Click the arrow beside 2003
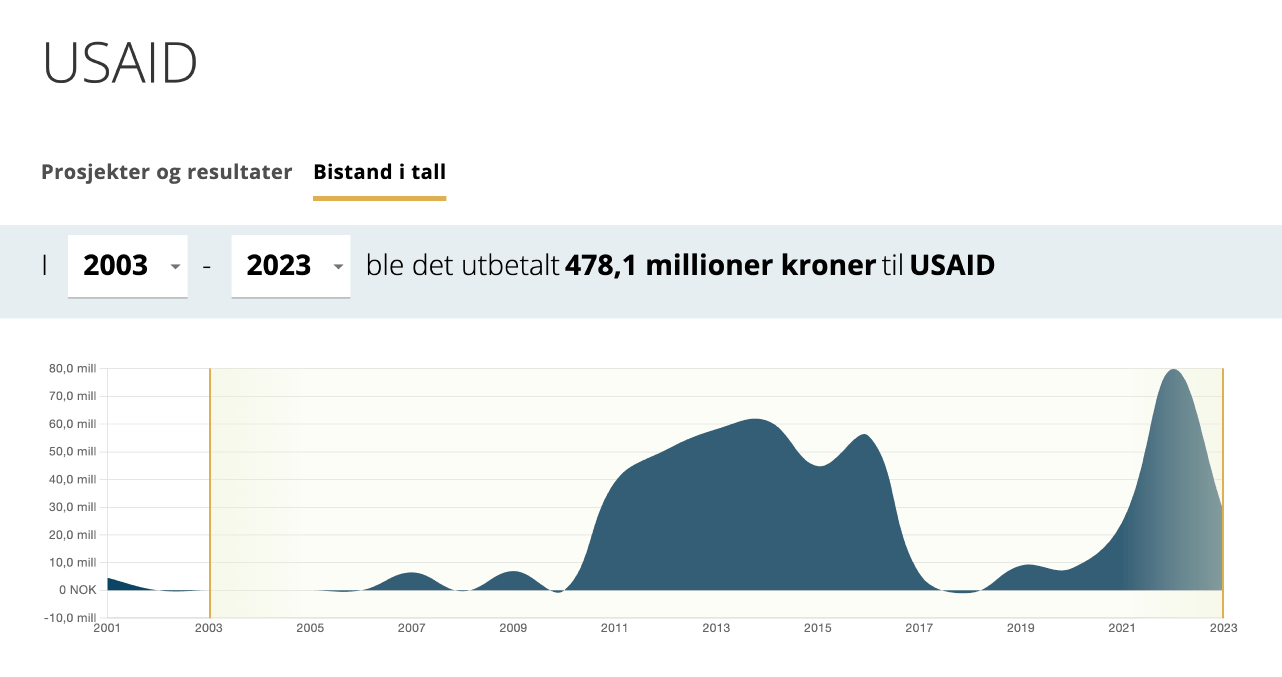 [x=175, y=267]
